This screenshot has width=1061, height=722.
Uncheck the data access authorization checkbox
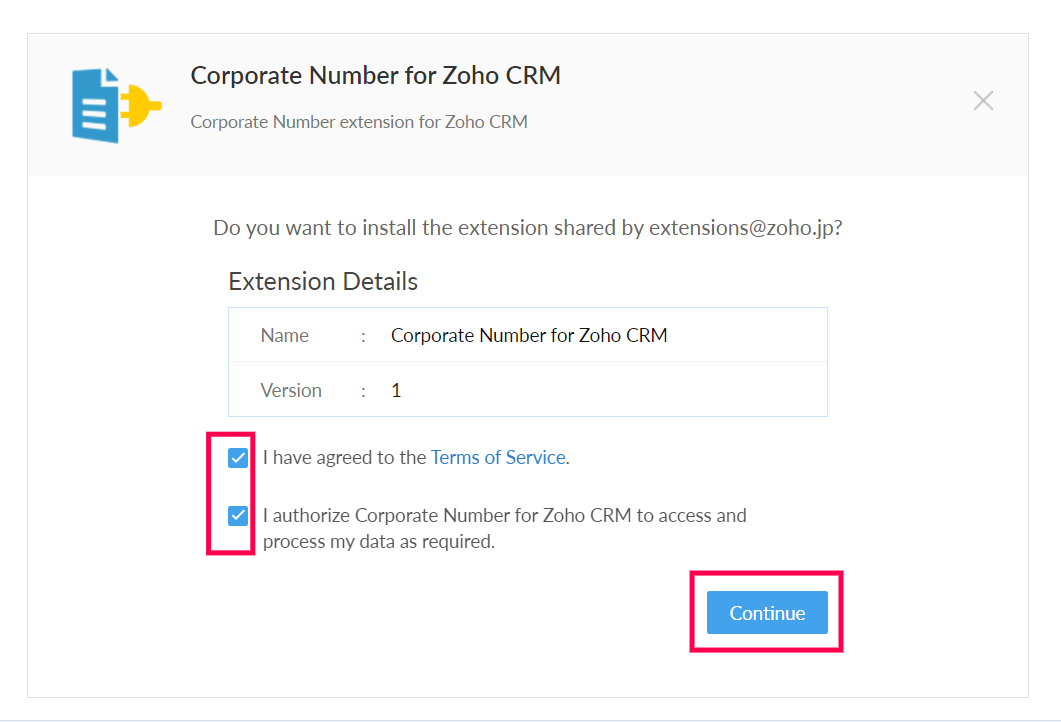pyautogui.click(x=238, y=516)
